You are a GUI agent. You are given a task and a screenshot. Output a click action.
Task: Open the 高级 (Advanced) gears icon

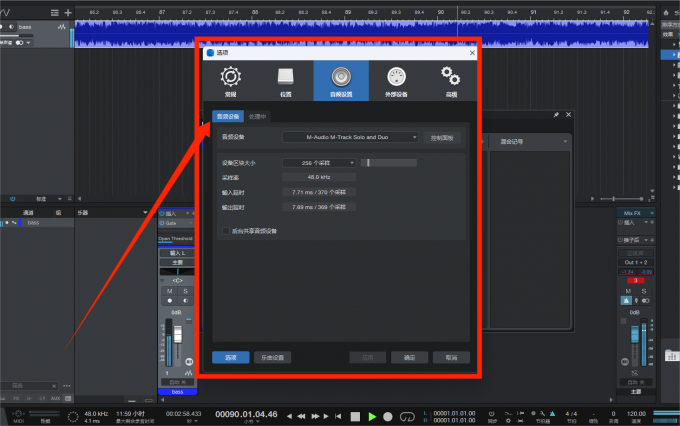(x=451, y=80)
